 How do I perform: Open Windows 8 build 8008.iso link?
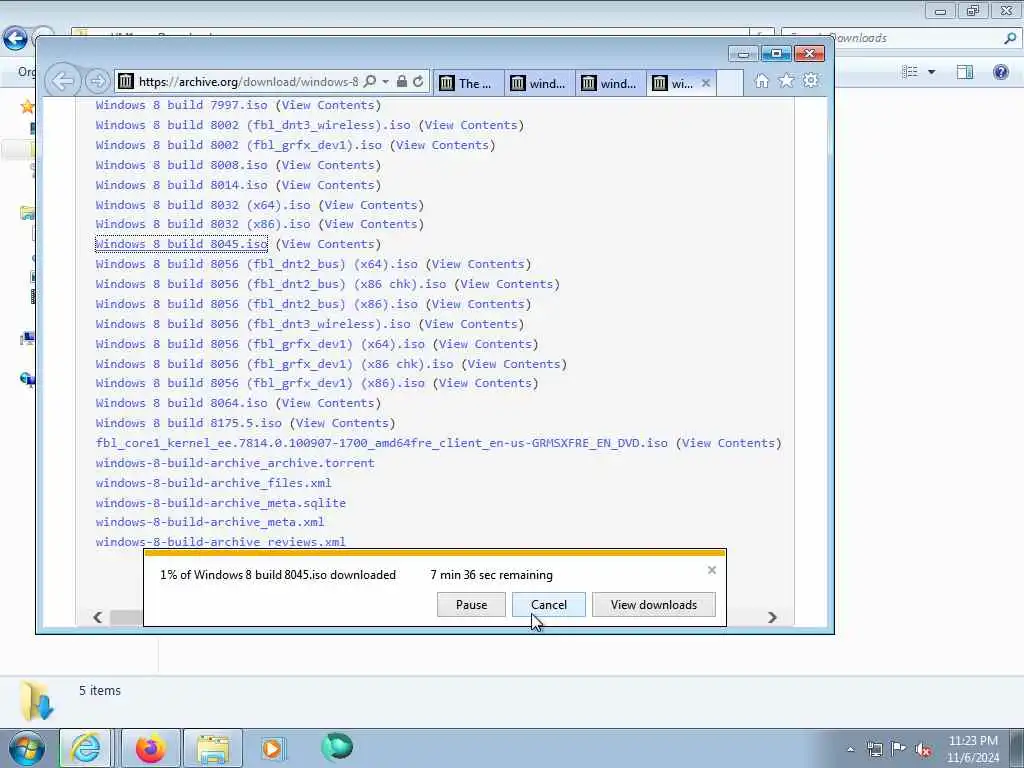tap(182, 165)
